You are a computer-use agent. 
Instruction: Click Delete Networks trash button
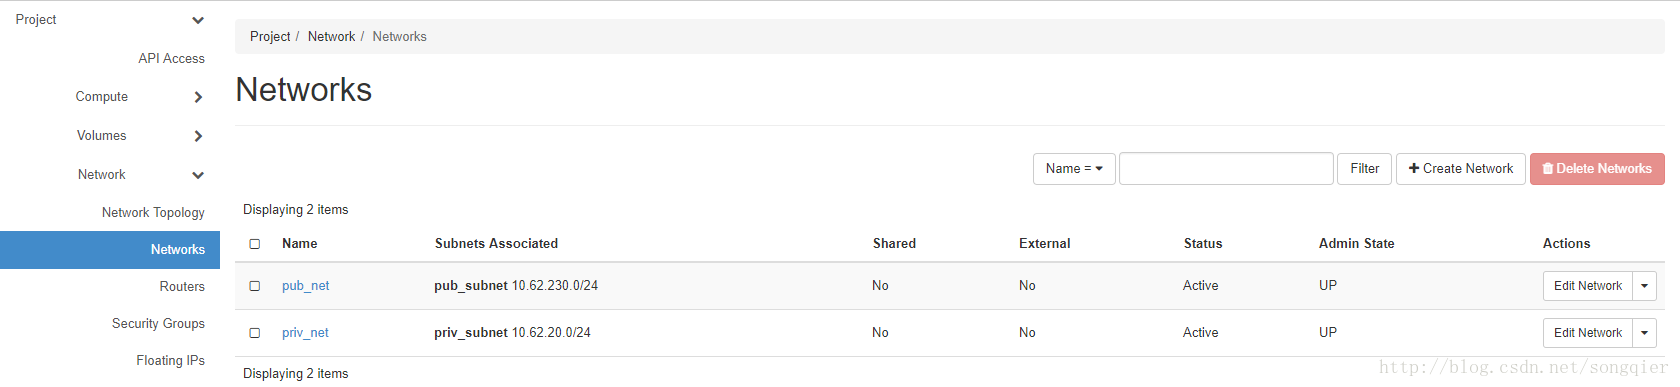click(1597, 169)
